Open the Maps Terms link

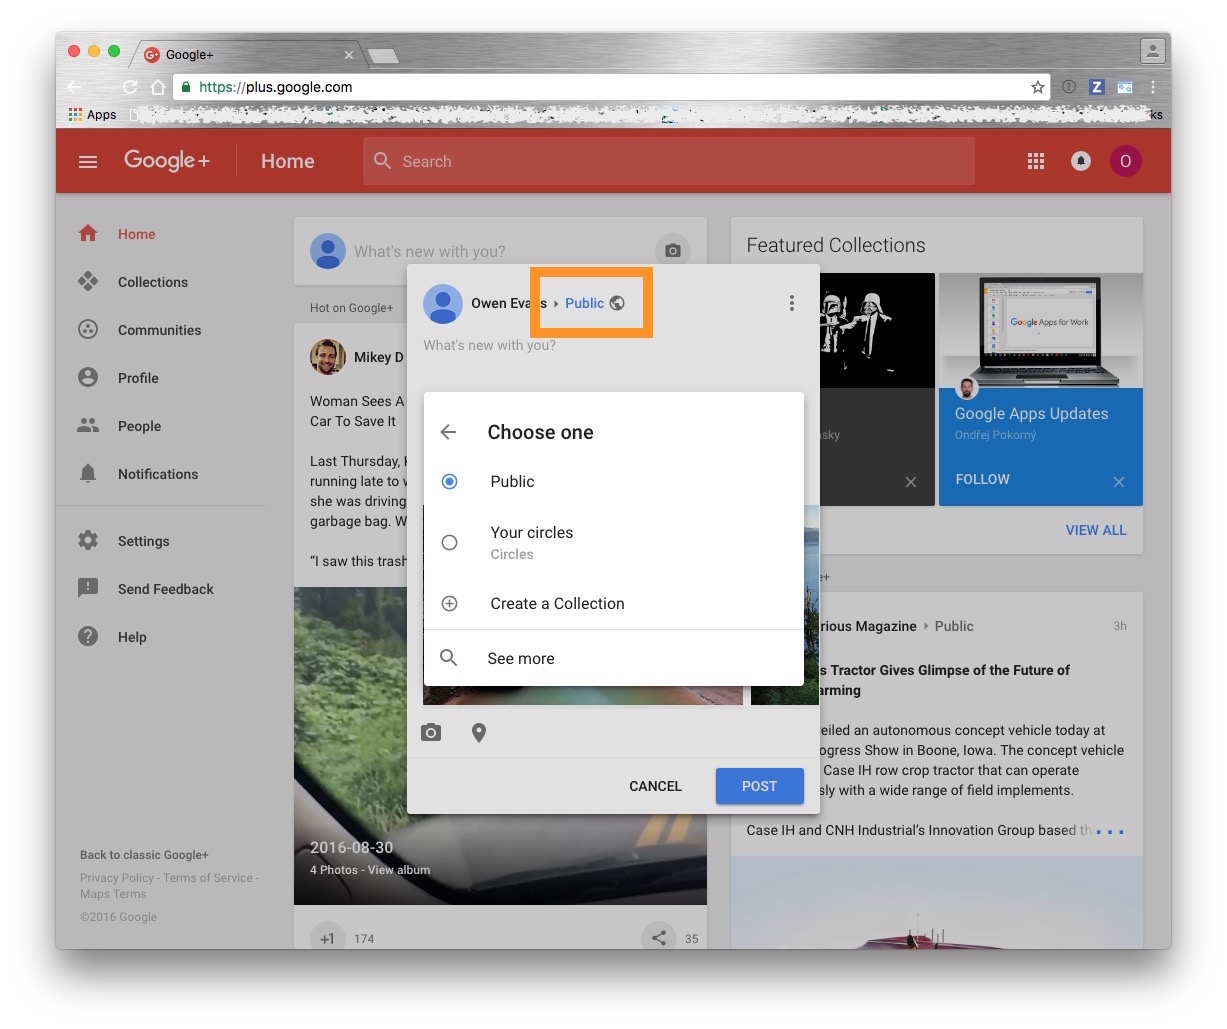(x=113, y=894)
